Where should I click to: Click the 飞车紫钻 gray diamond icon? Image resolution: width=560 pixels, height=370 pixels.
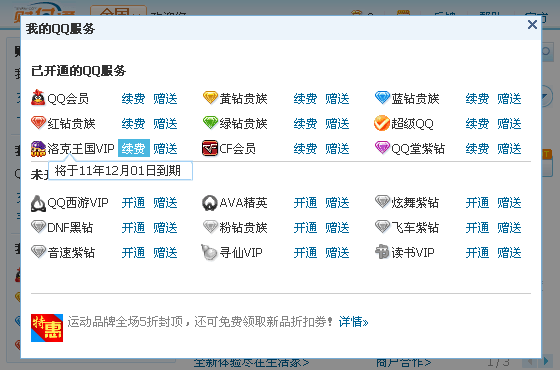(x=382, y=227)
